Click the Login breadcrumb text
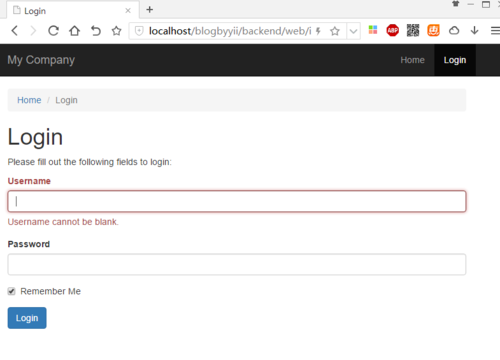 coord(66,100)
